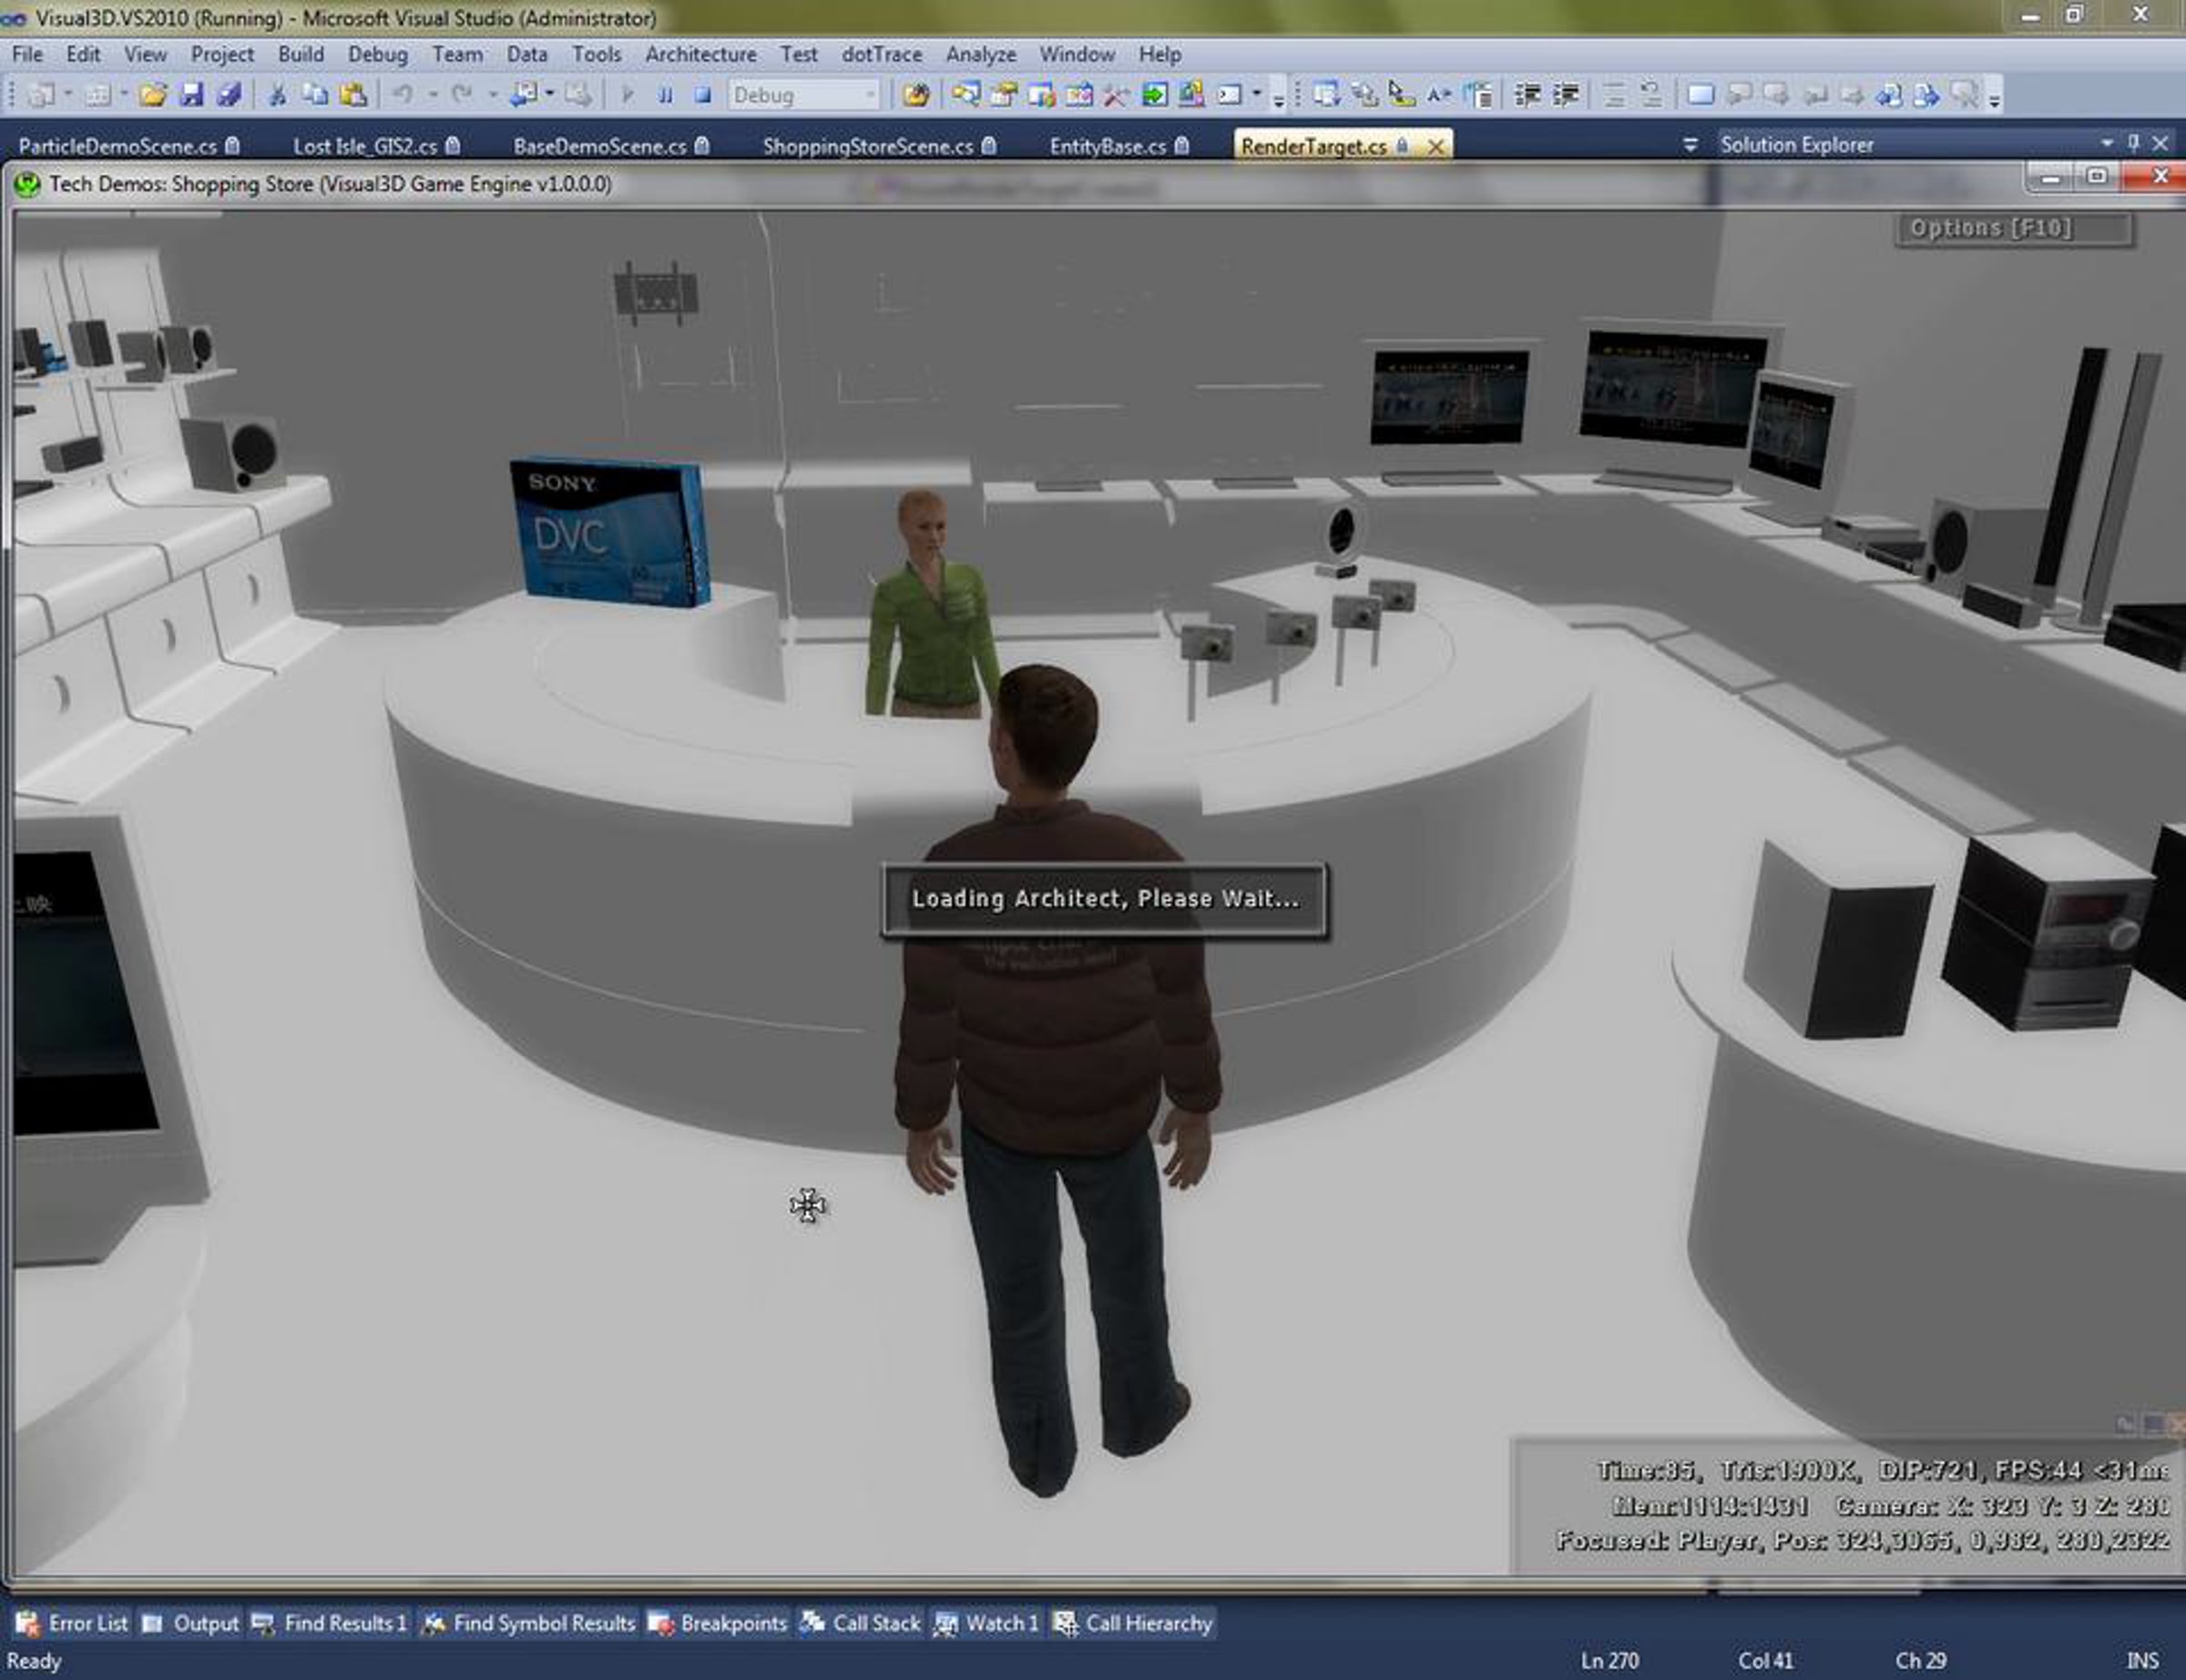This screenshot has width=2186, height=1680.
Task: Open the active documents list dropdown
Action: point(1690,145)
